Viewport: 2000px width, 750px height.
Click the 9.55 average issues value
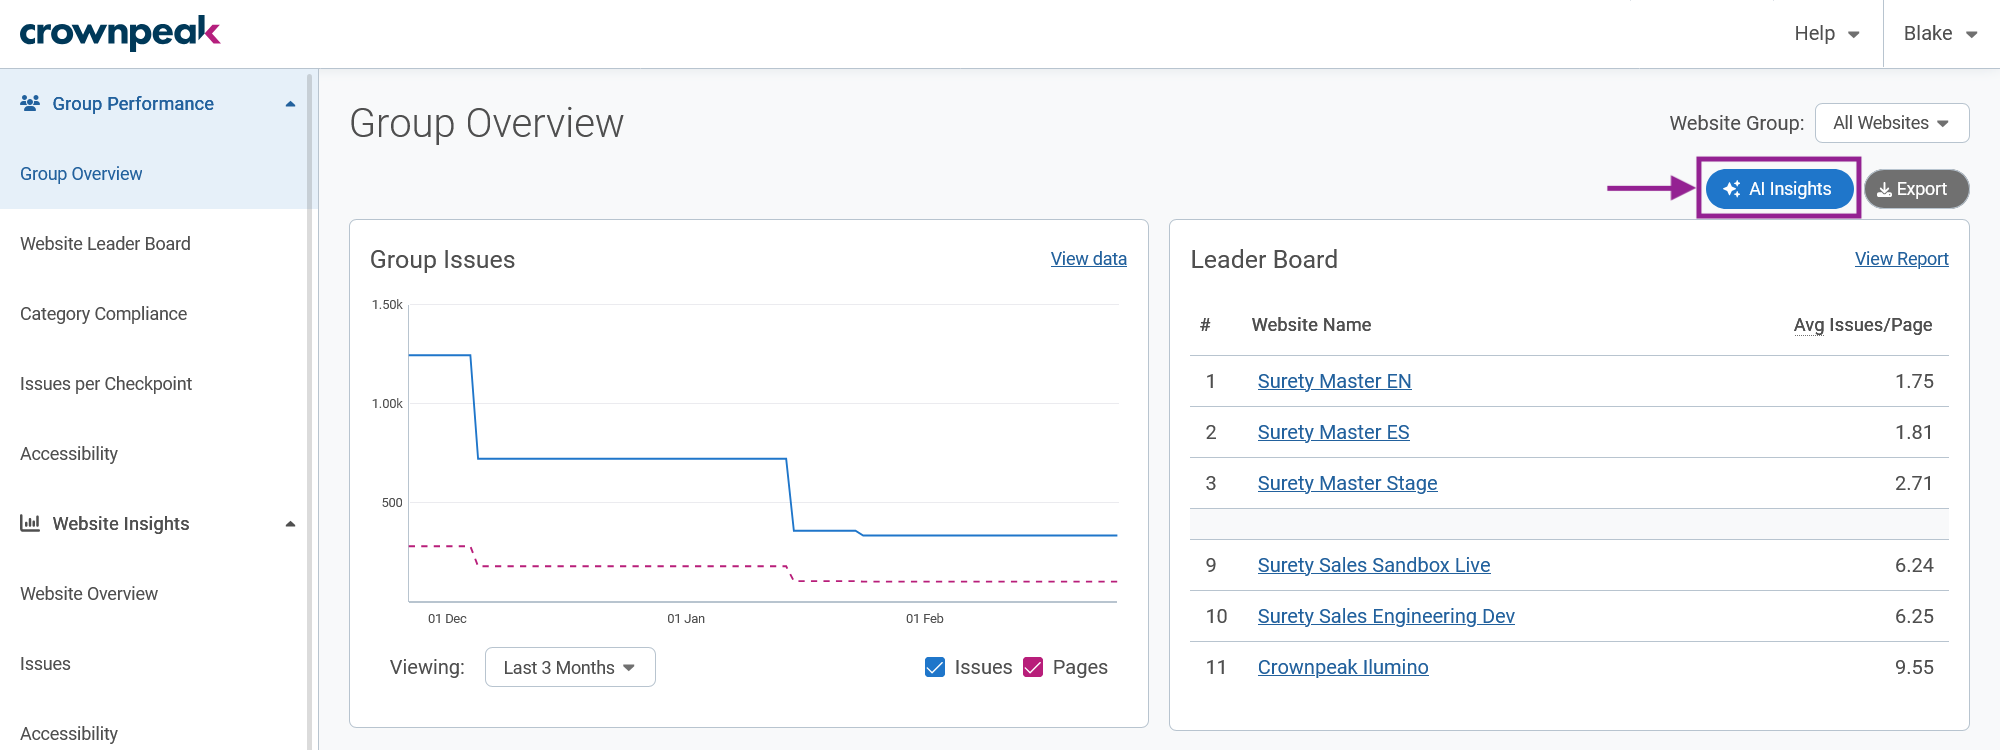click(1914, 667)
